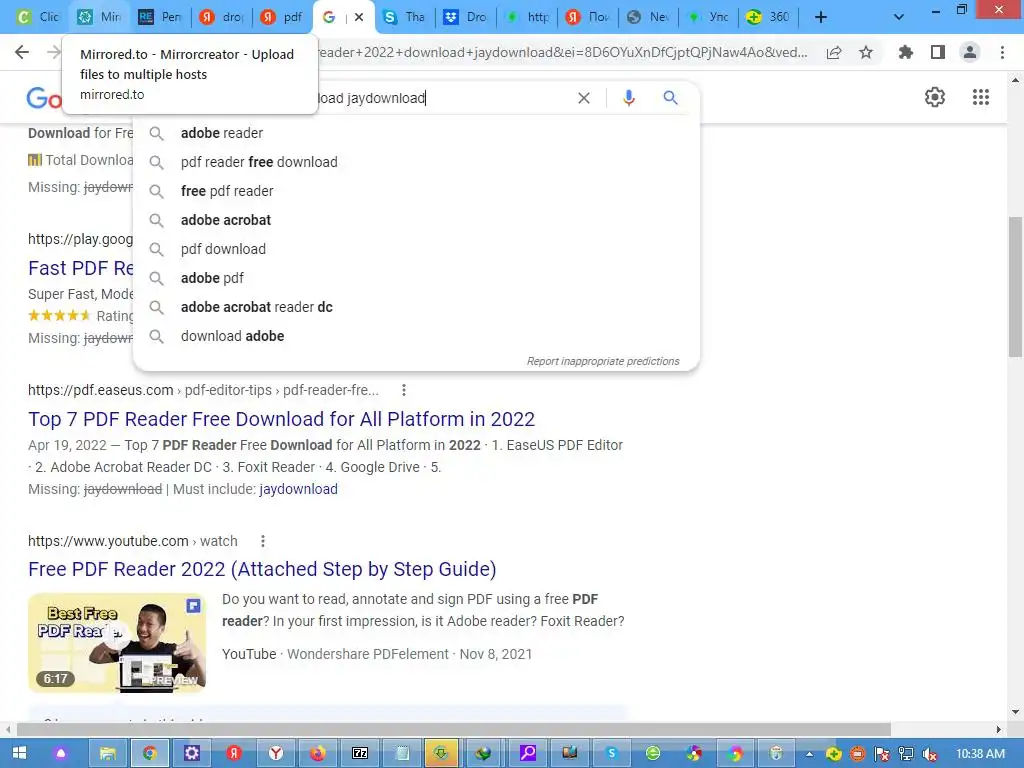Switch to the '360' tab
Image resolution: width=1024 pixels, height=768 pixels.
[769, 17]
